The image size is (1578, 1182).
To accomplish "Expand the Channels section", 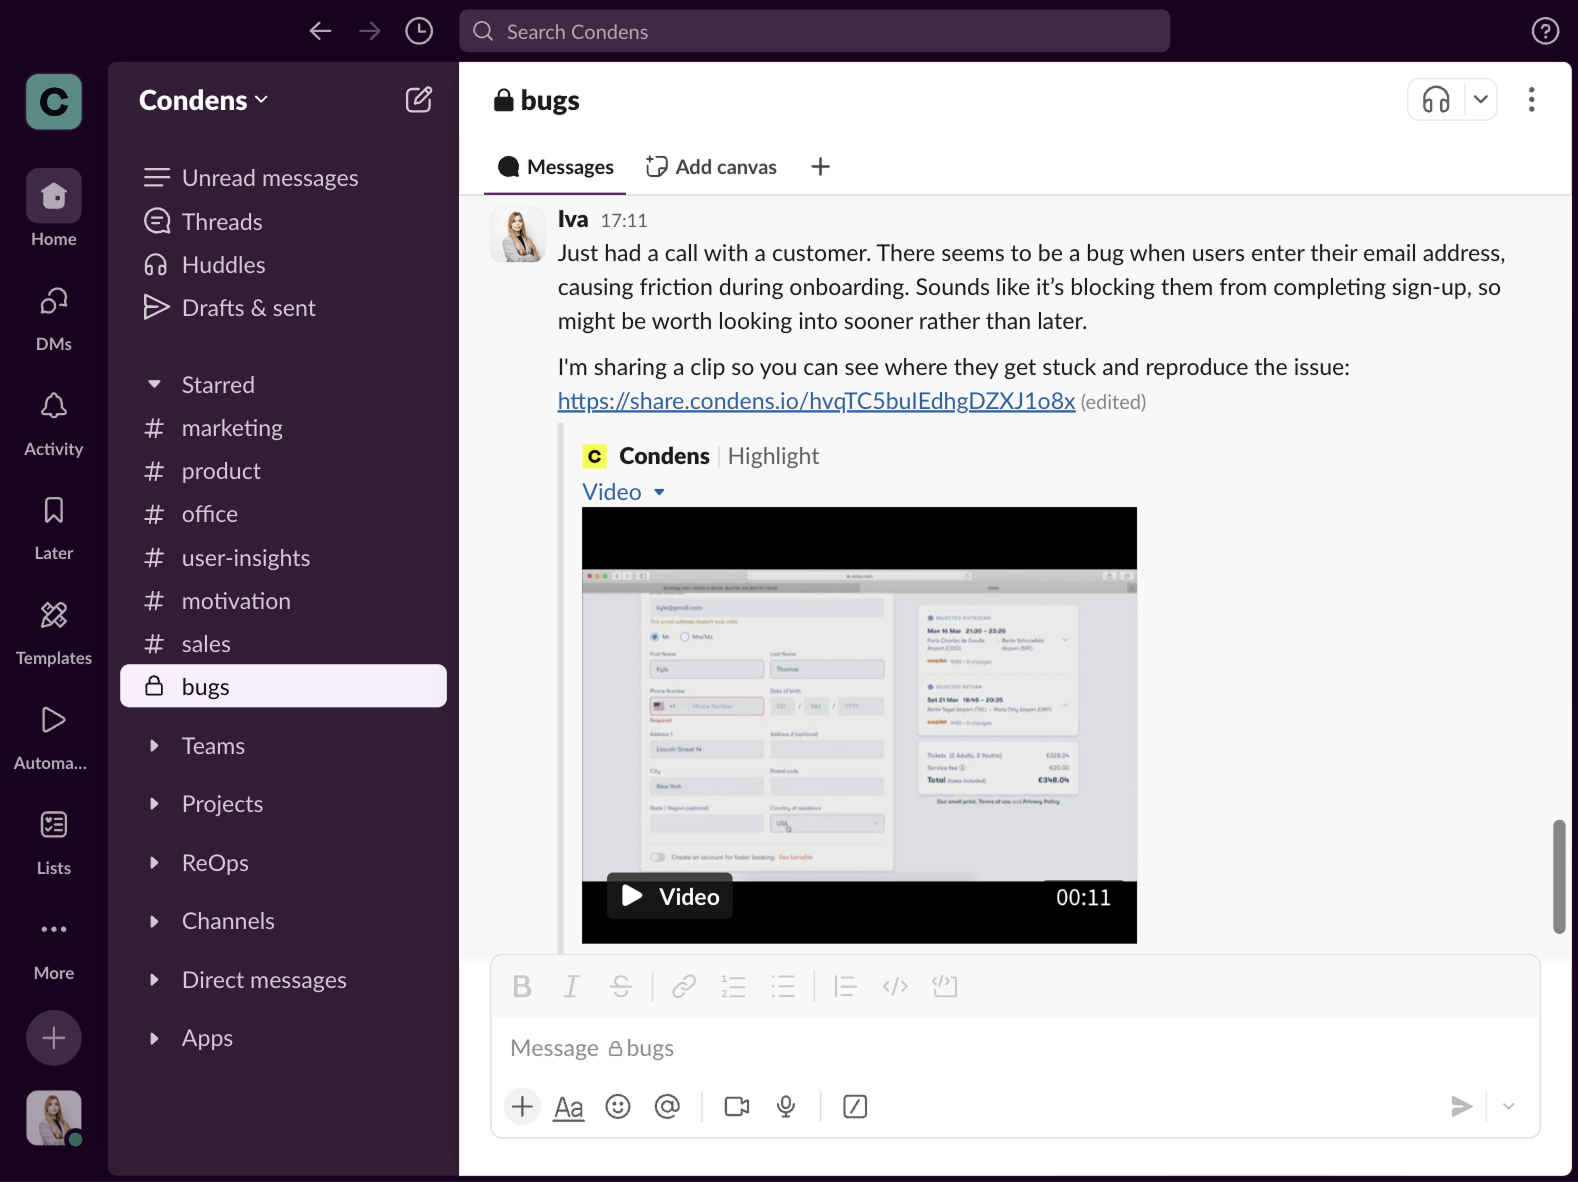I will pos(154,921).
